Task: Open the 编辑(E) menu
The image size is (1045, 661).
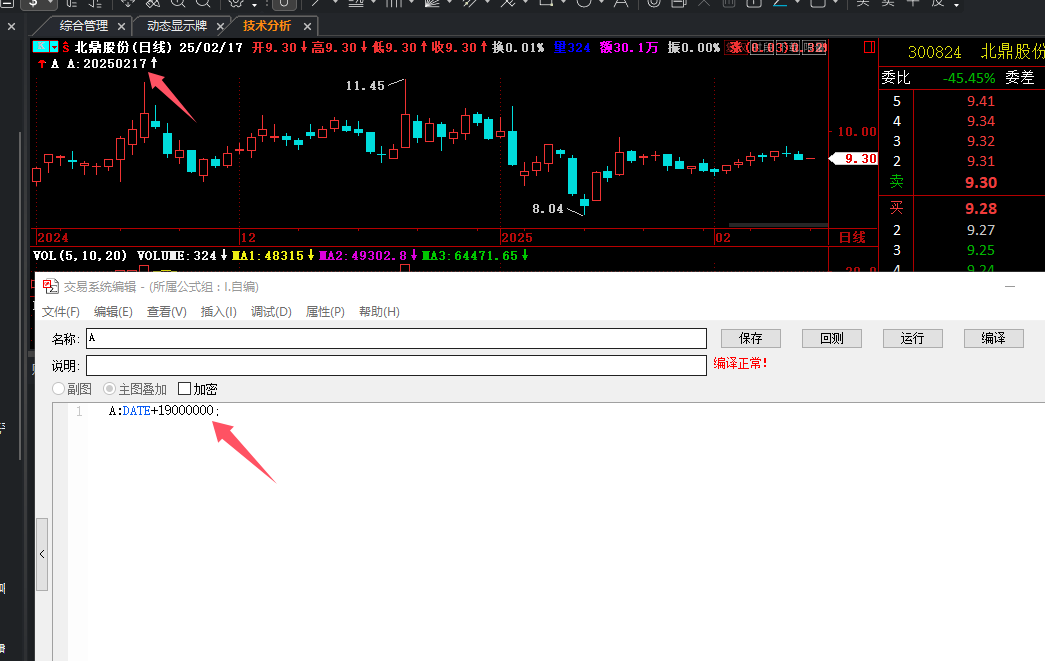Action: coord(113,312)
